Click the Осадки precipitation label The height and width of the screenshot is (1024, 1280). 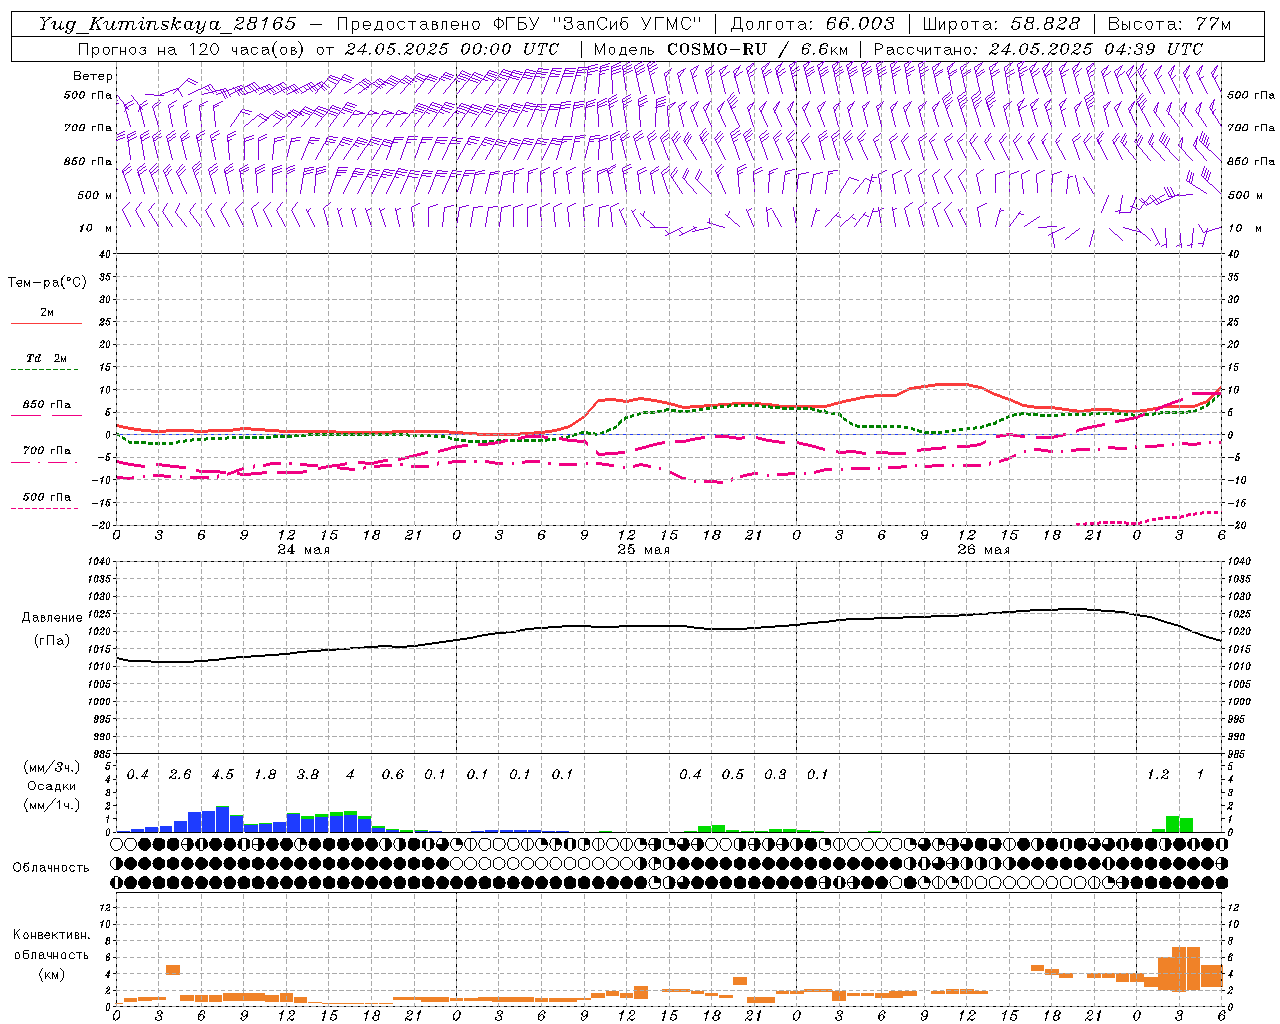coord(52,786)
